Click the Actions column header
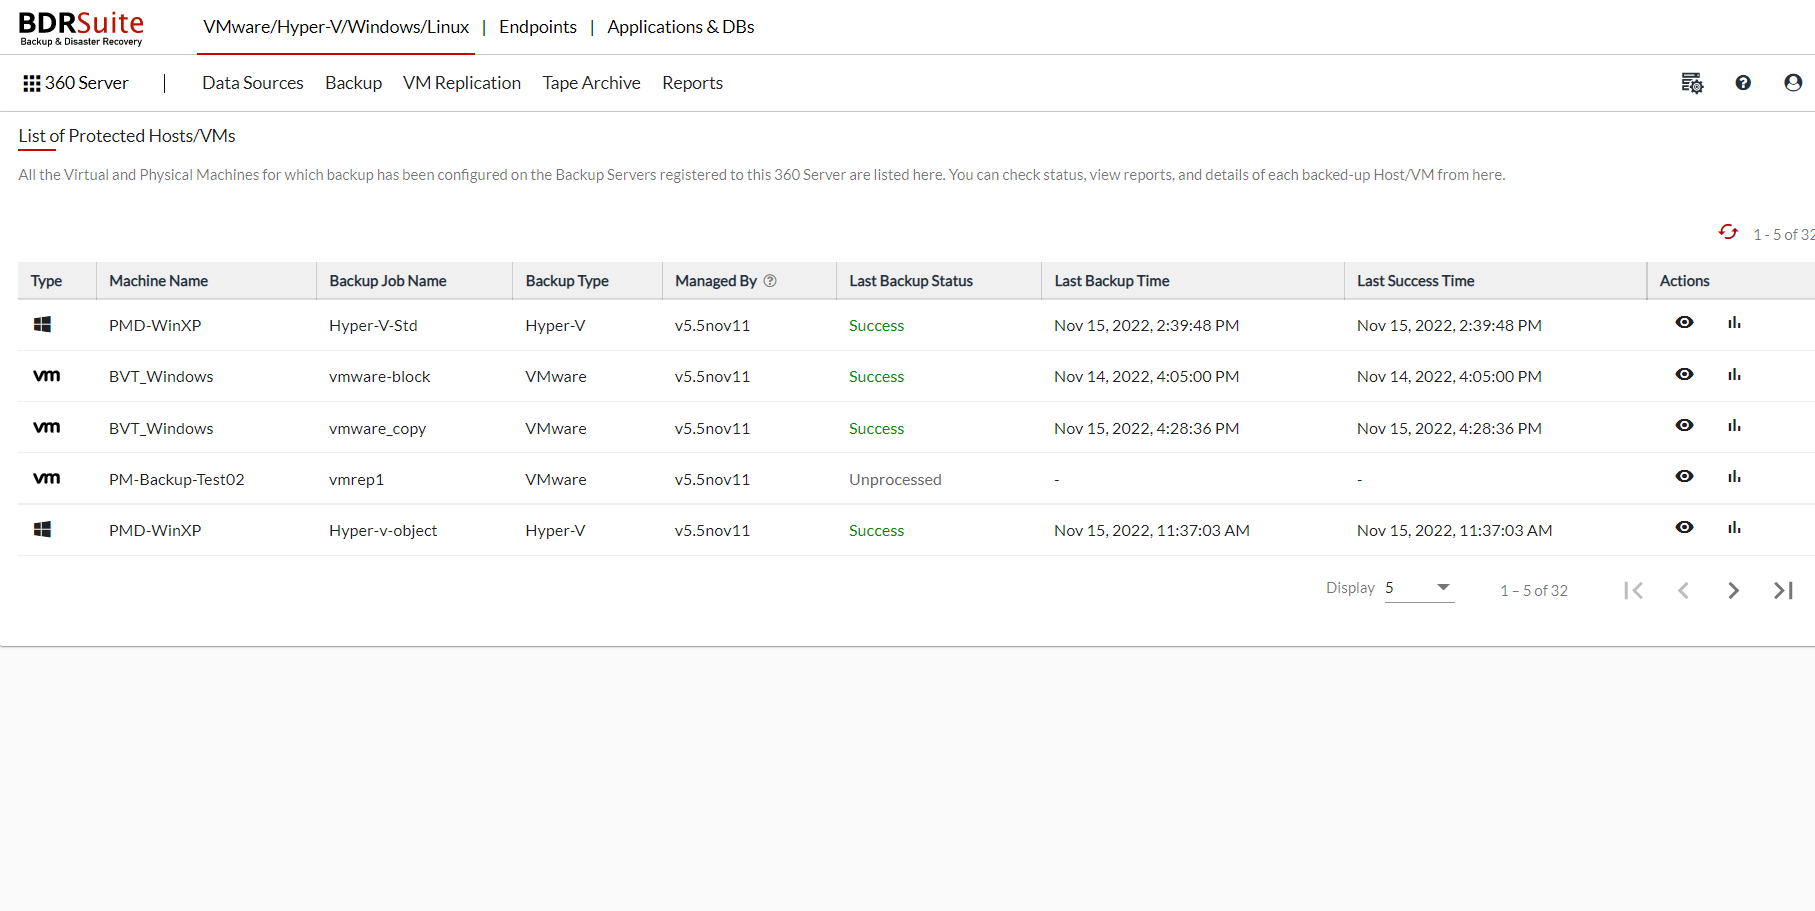The width and height of the screenshot is (1815, 911). [x=1685, y=281]
